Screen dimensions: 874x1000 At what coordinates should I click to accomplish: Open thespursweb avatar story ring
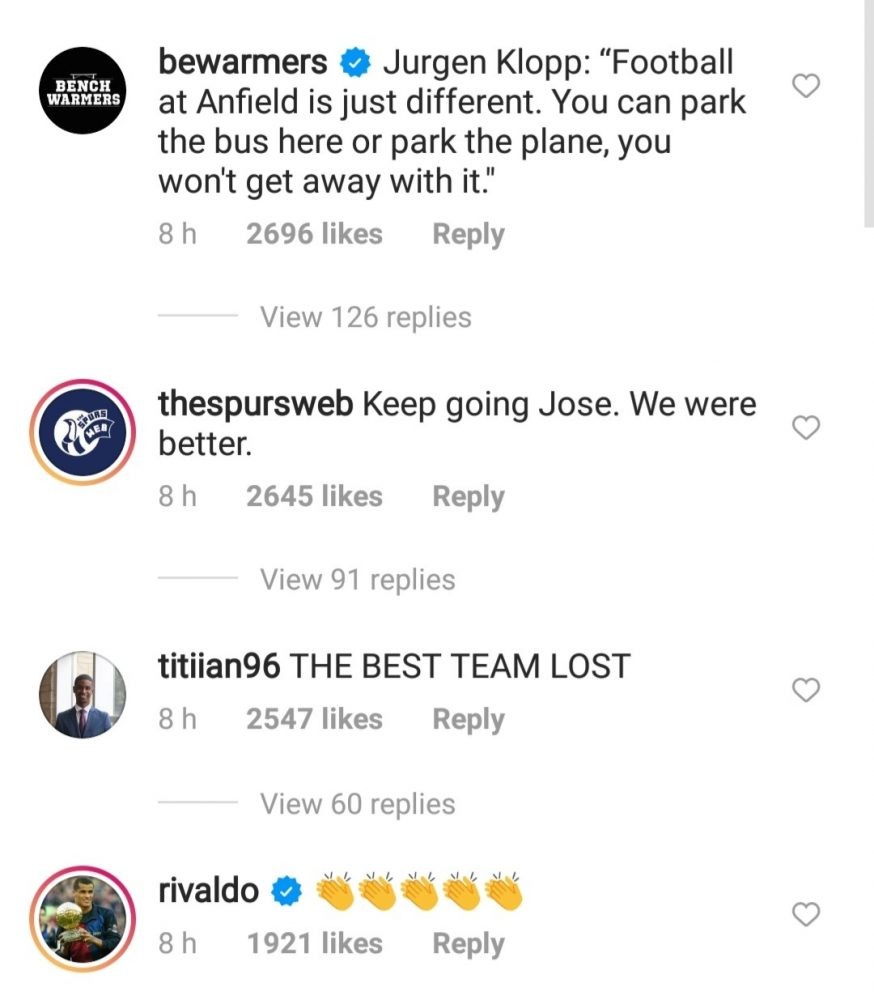pos(83,432)
